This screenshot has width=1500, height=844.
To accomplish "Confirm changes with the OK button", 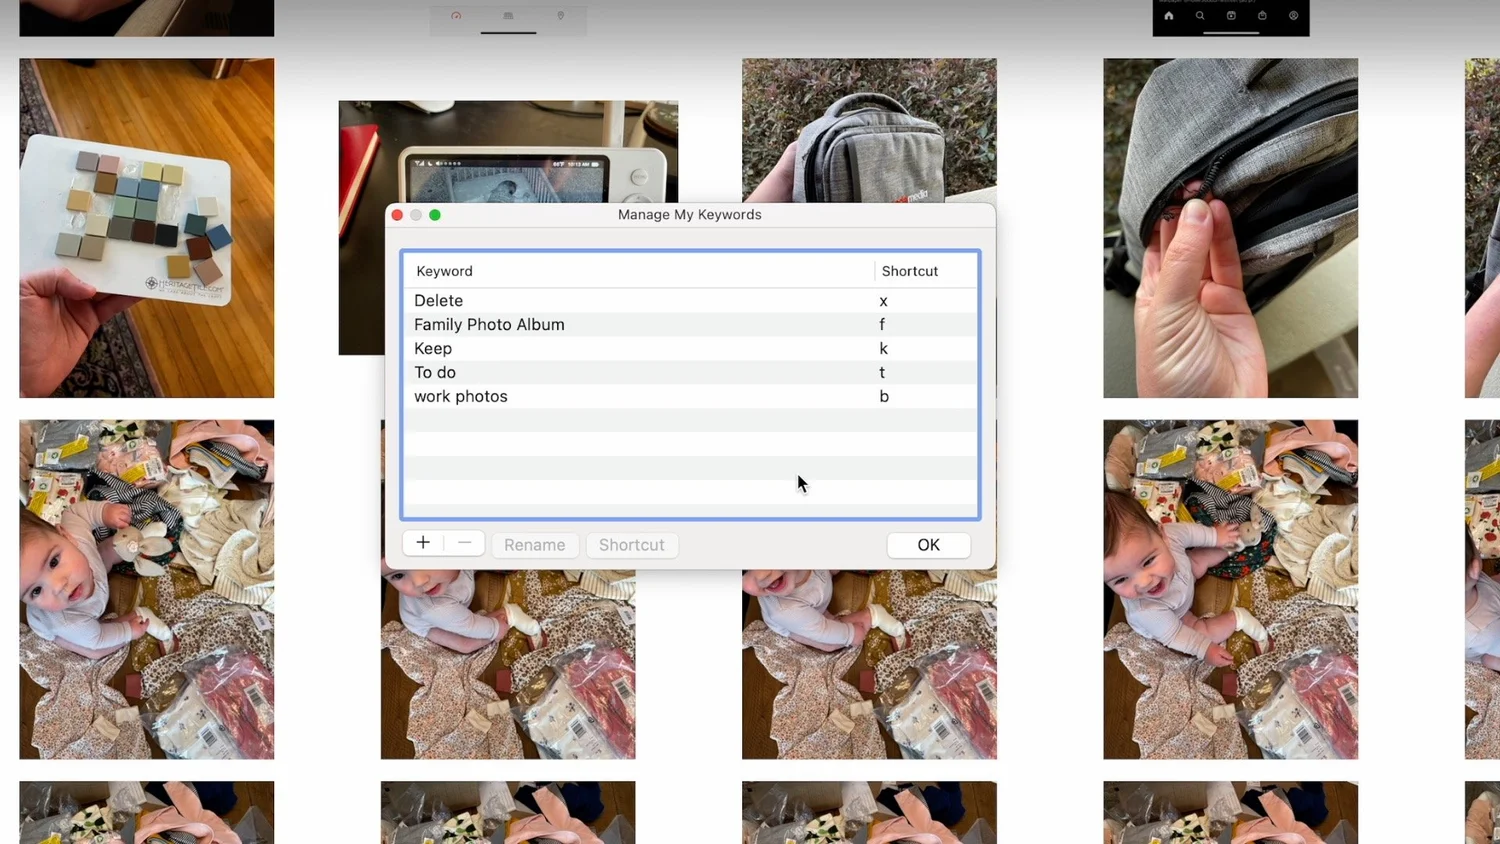I will pyautogui.click(x=927, y=545).
